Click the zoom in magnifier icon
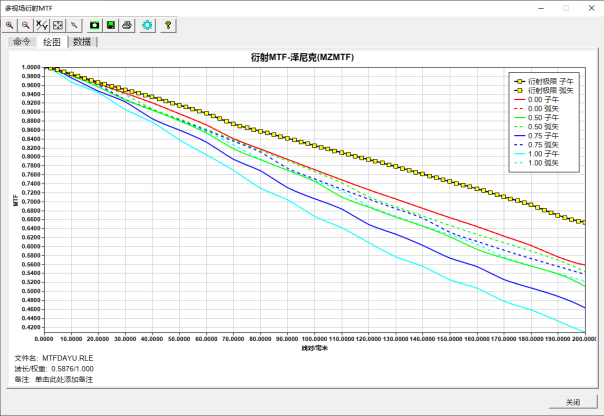Screen dimensions: 604x416 (x=10, y=25)
